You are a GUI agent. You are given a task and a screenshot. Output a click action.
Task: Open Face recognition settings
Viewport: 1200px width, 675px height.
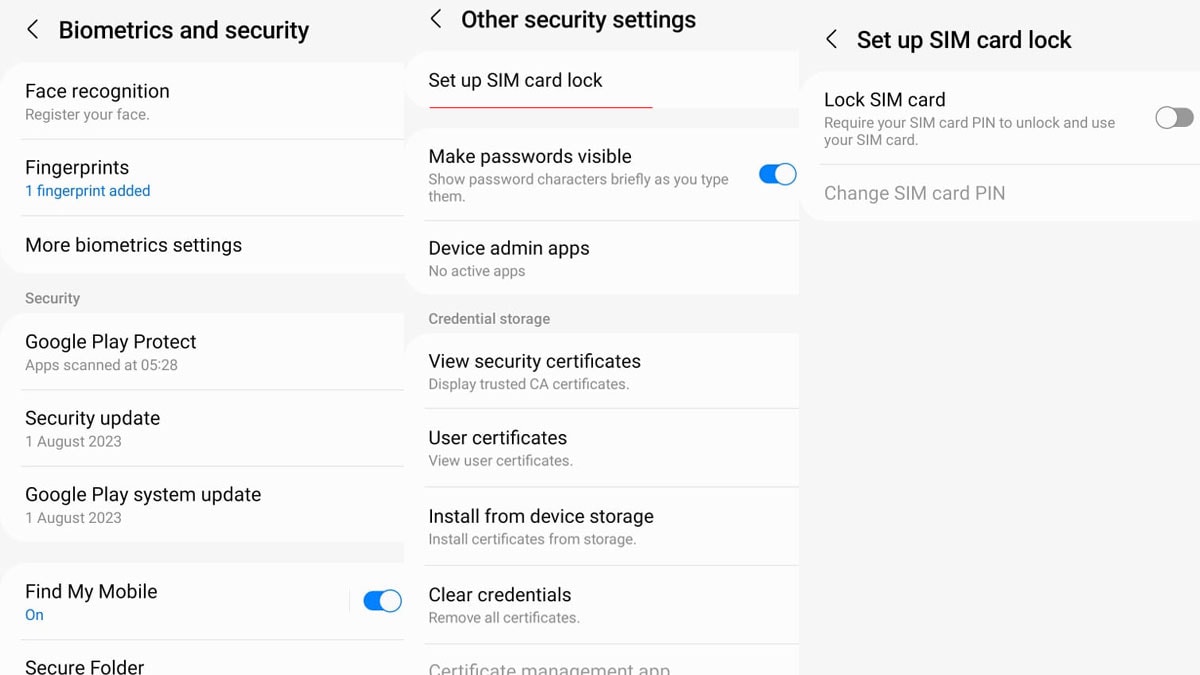click(204, 101)
